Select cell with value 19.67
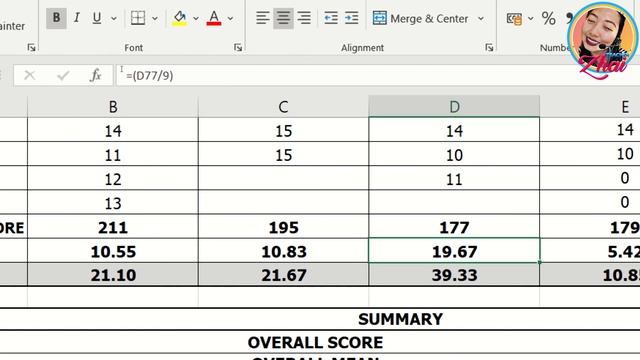640x360 pixels. pyautogui.click(x=454, y=251)
